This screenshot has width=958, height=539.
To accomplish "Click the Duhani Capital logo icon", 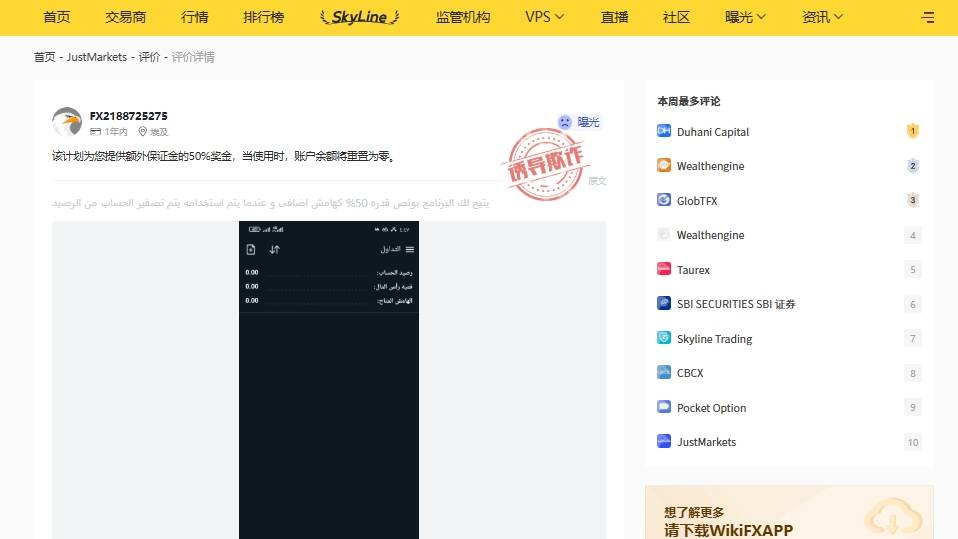I will (x=664, y=131).
